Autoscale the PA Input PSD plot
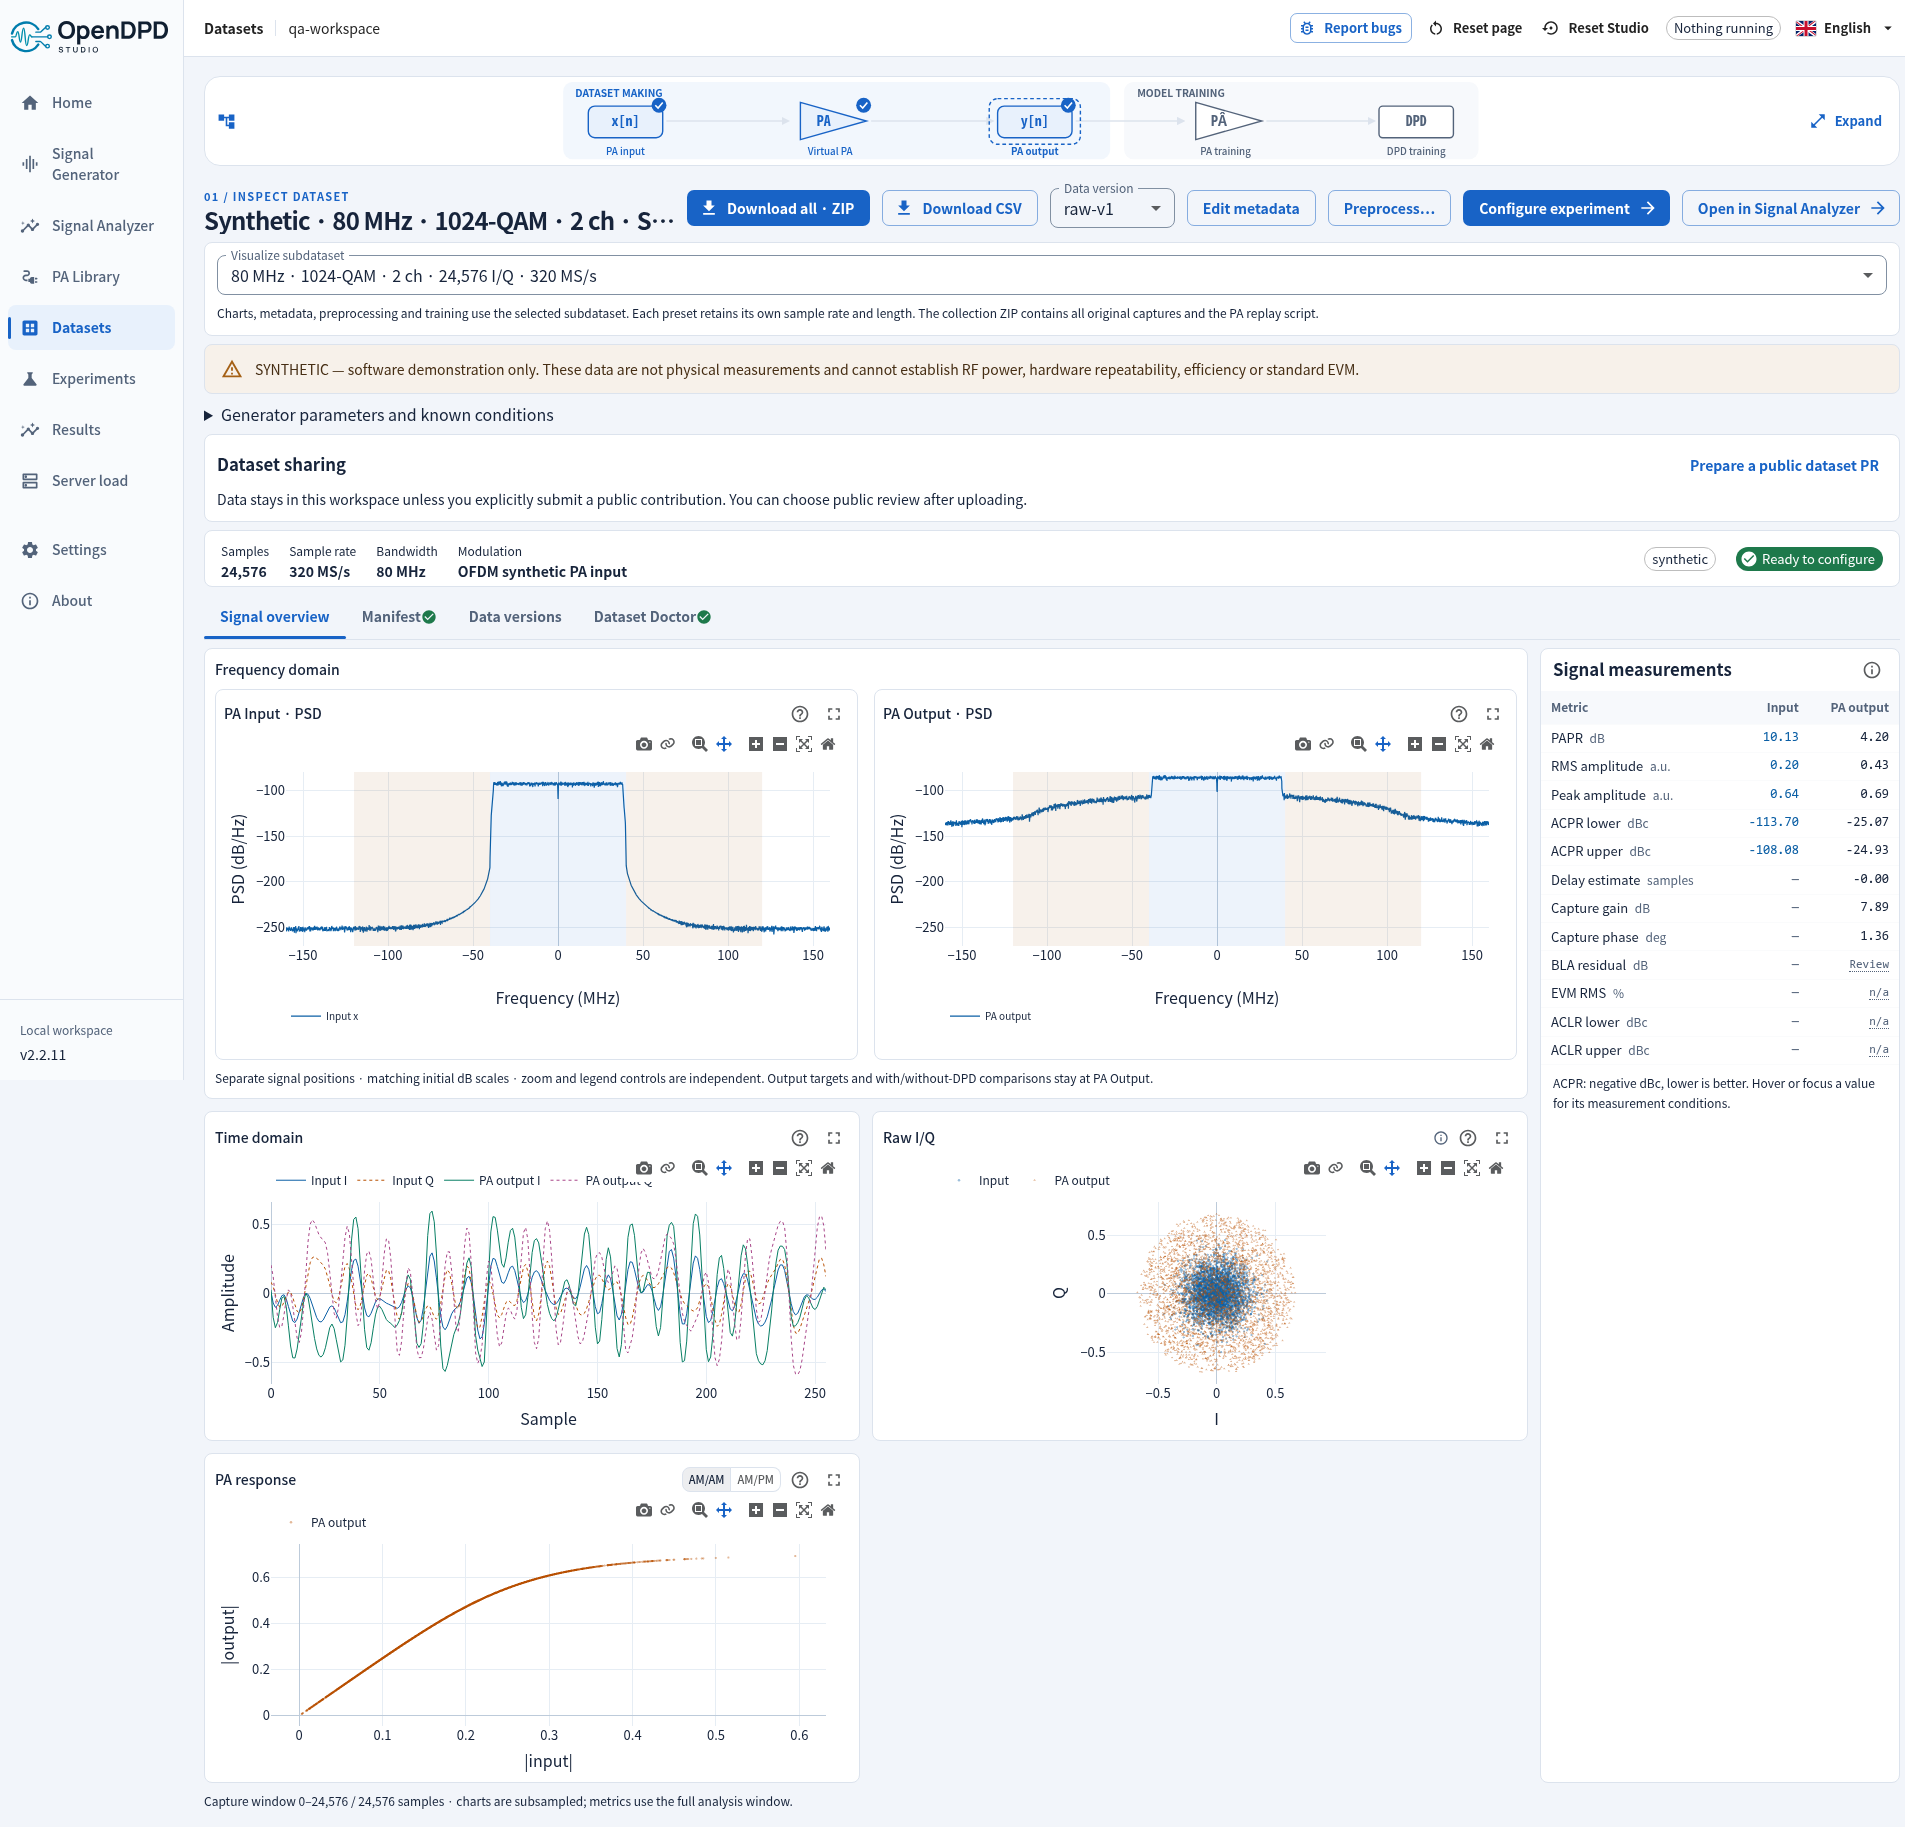This screenshot has width=1905, height=1827. tap(804, 744)
